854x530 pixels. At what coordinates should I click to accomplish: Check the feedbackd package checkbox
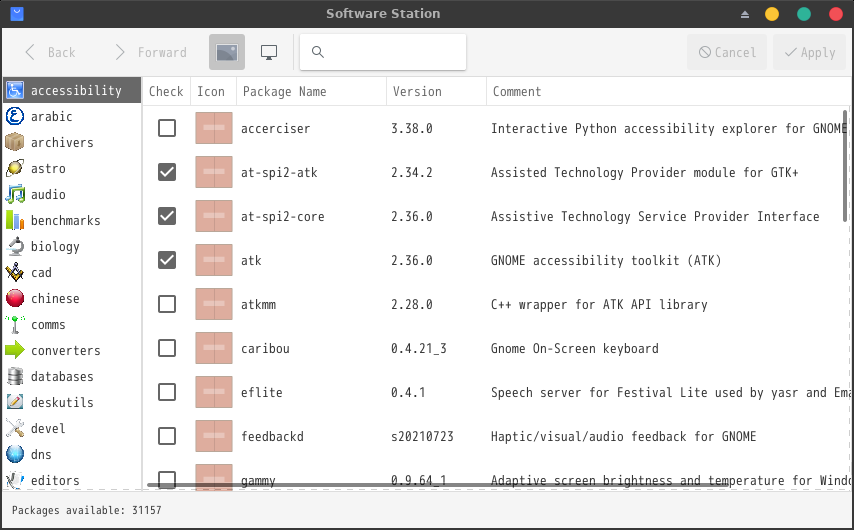167,436
